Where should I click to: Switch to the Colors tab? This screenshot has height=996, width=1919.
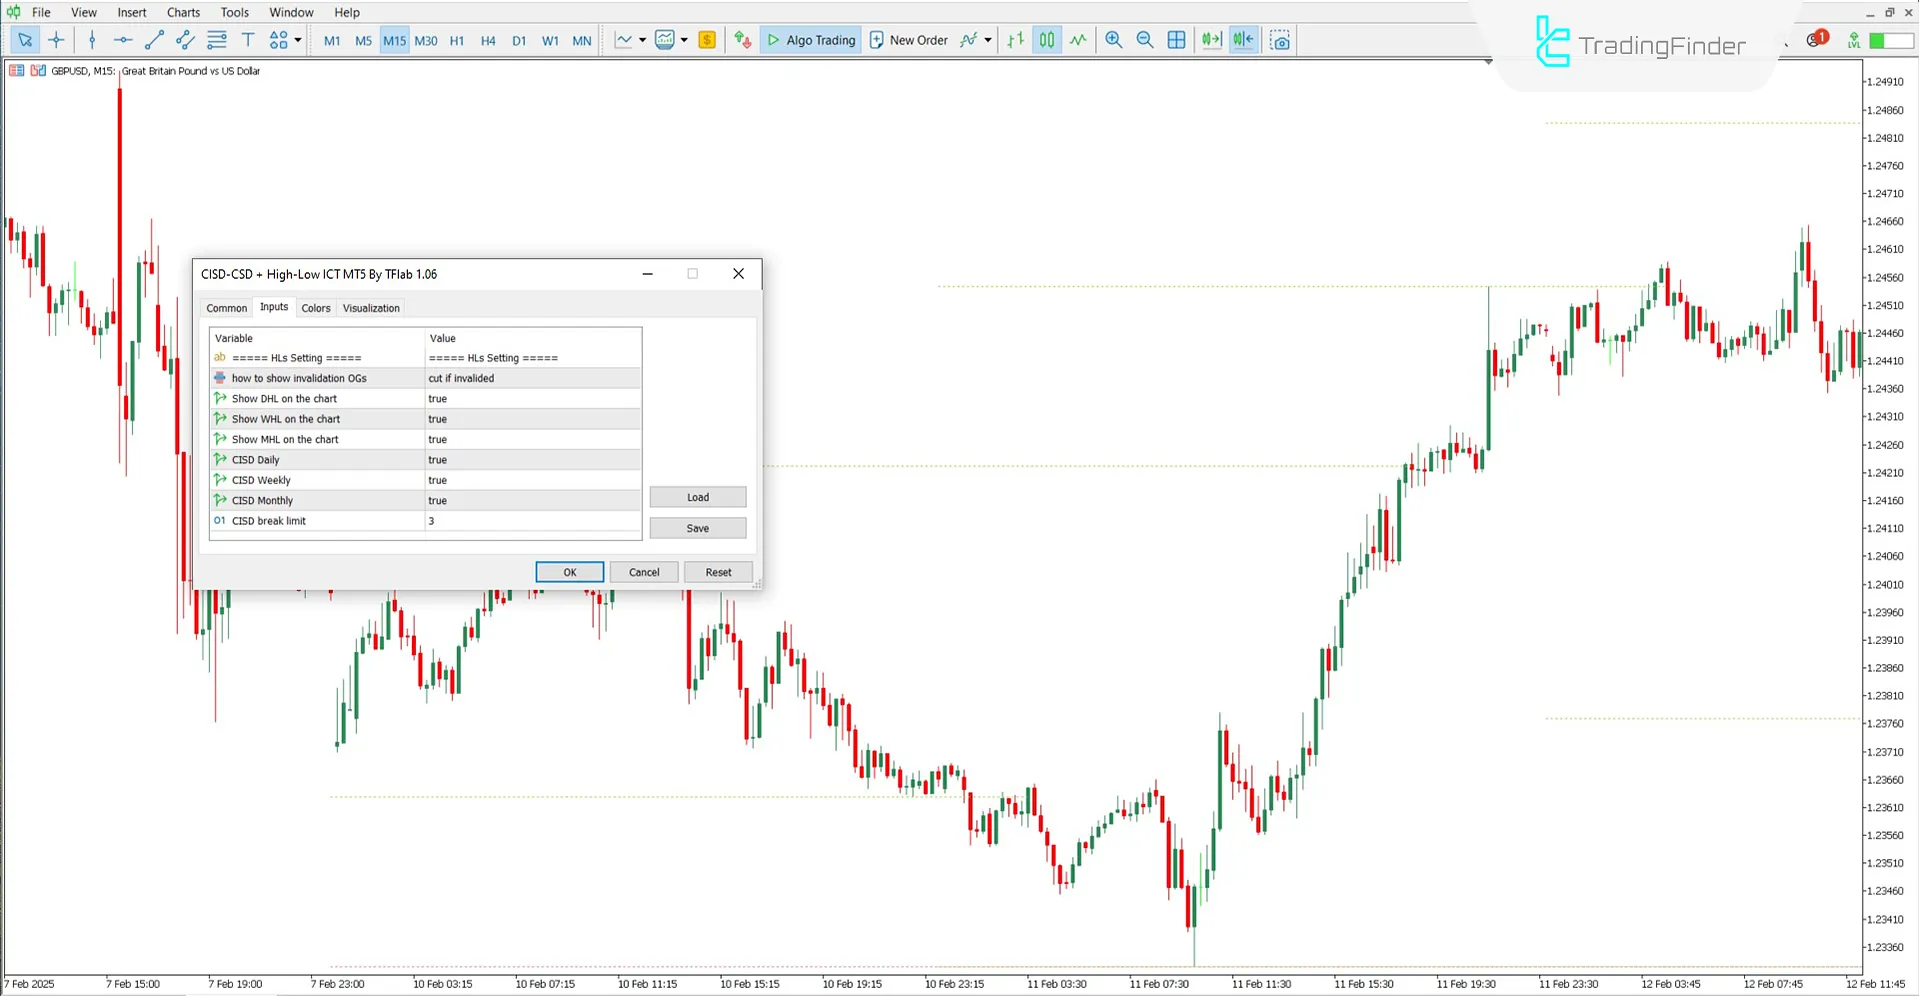tap(316, 308)
